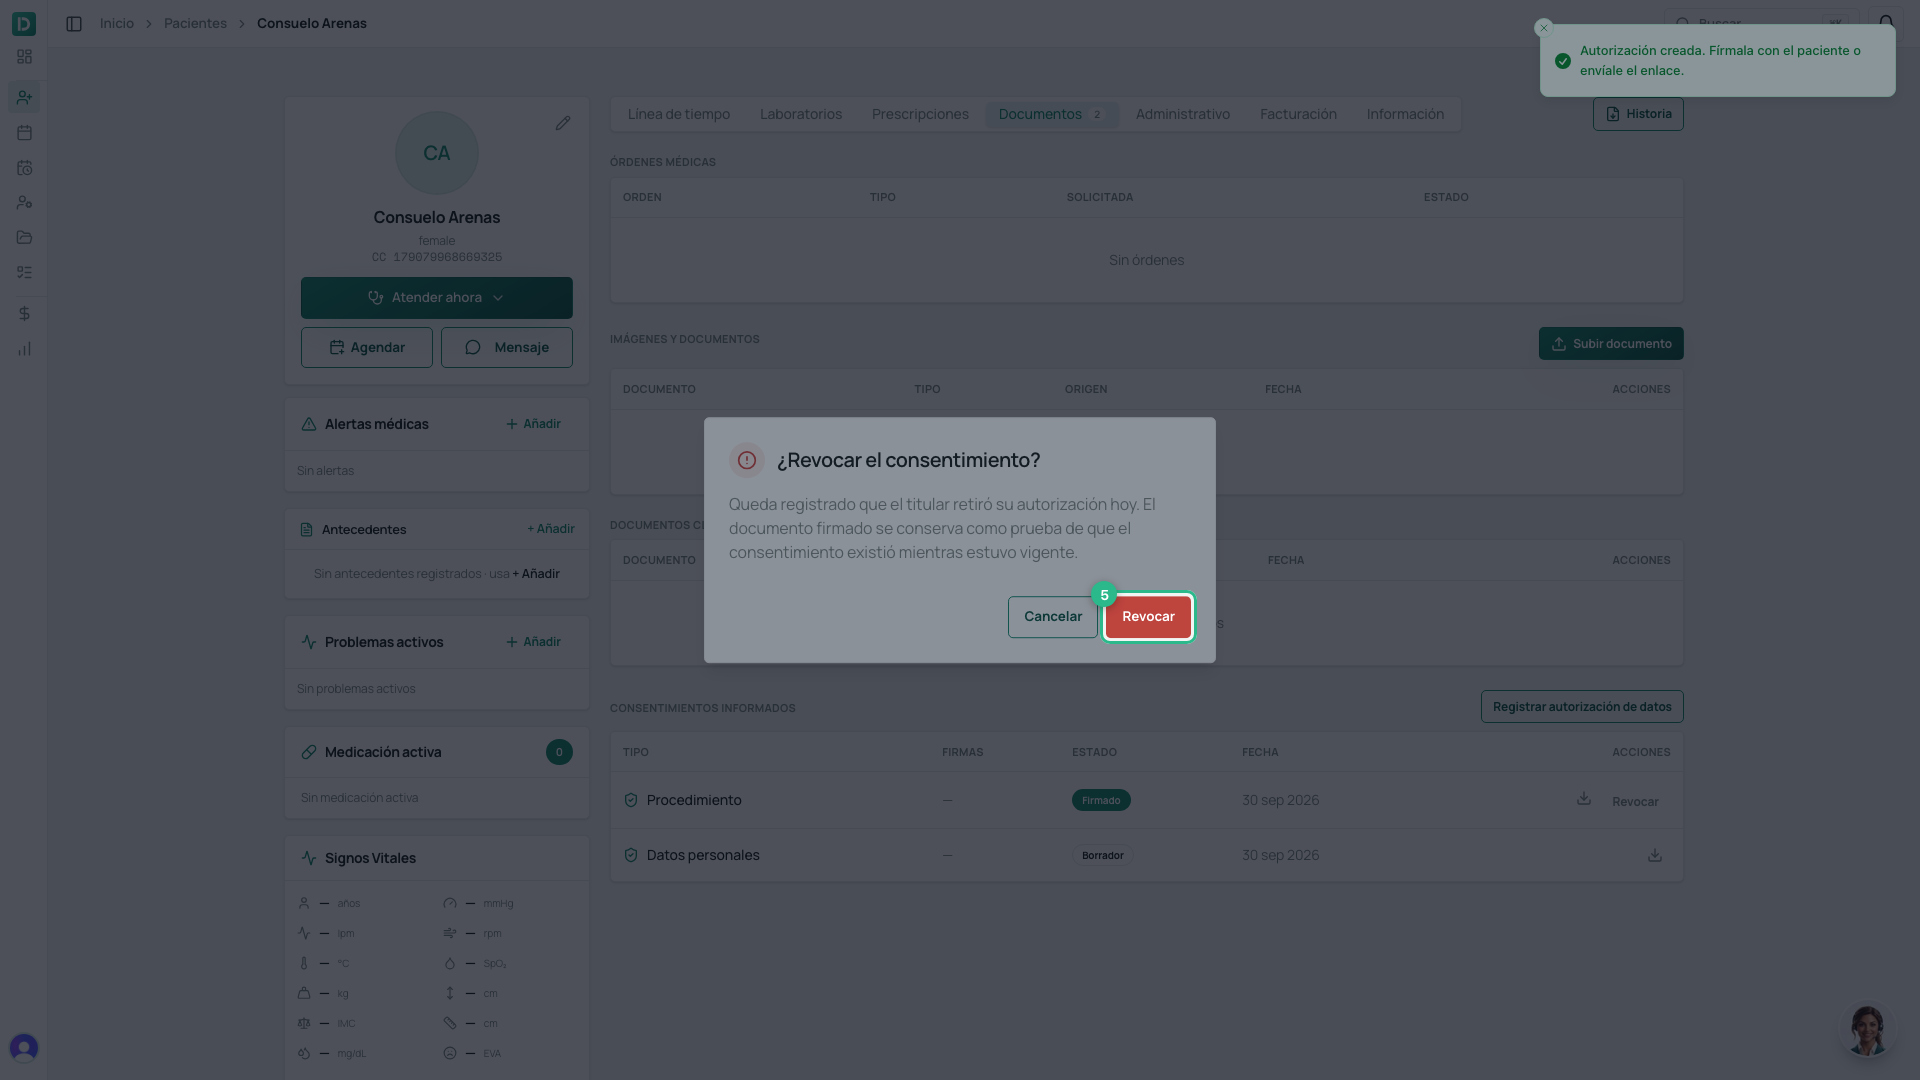
Task: Switch to Administrativo tab
Action: 1183,114
